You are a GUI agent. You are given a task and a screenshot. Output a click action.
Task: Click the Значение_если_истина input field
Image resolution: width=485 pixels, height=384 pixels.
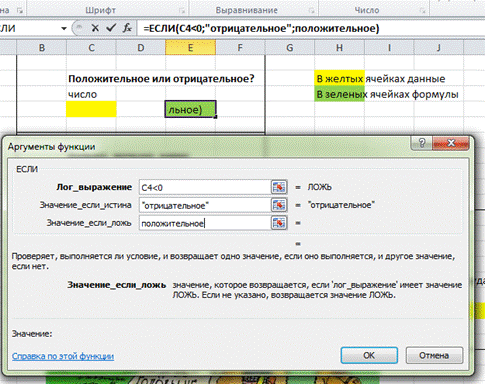pos(205,205)
